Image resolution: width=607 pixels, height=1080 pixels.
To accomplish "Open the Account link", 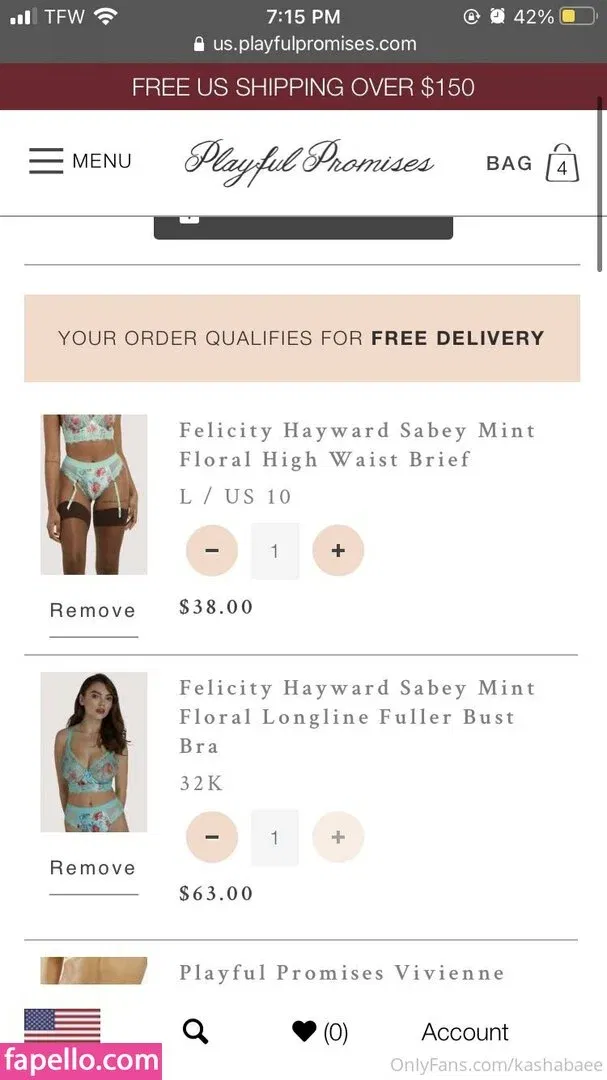I will (x=465, y=1032).
